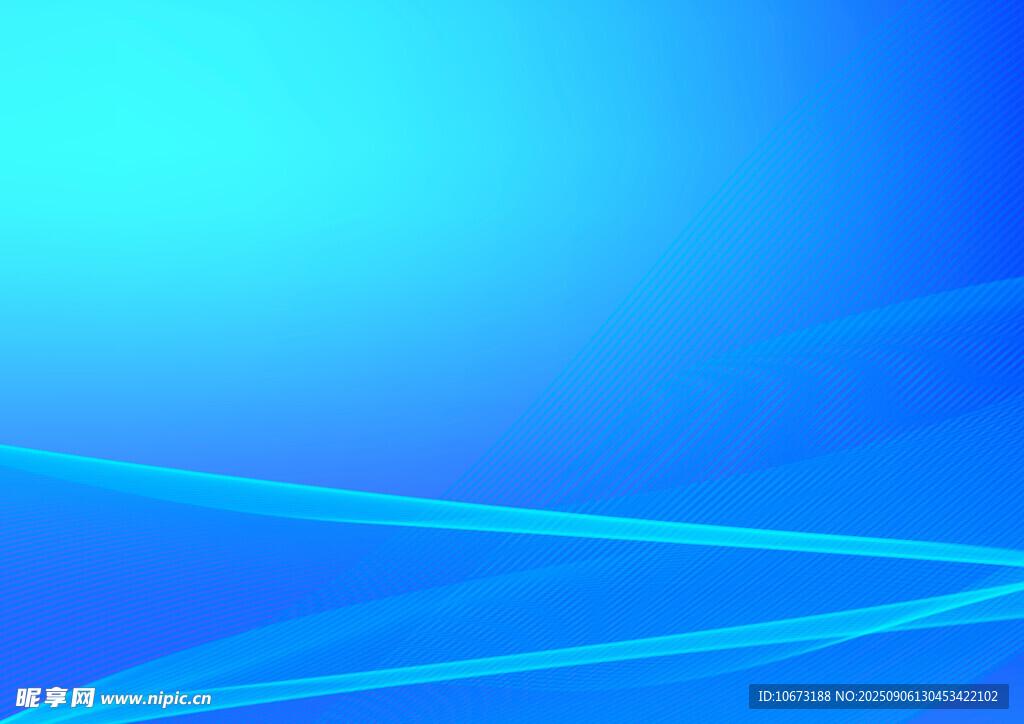Click the upper glowing cyan wave line
The height and width of the screenshot is (724, 1024).
[500, 517]
